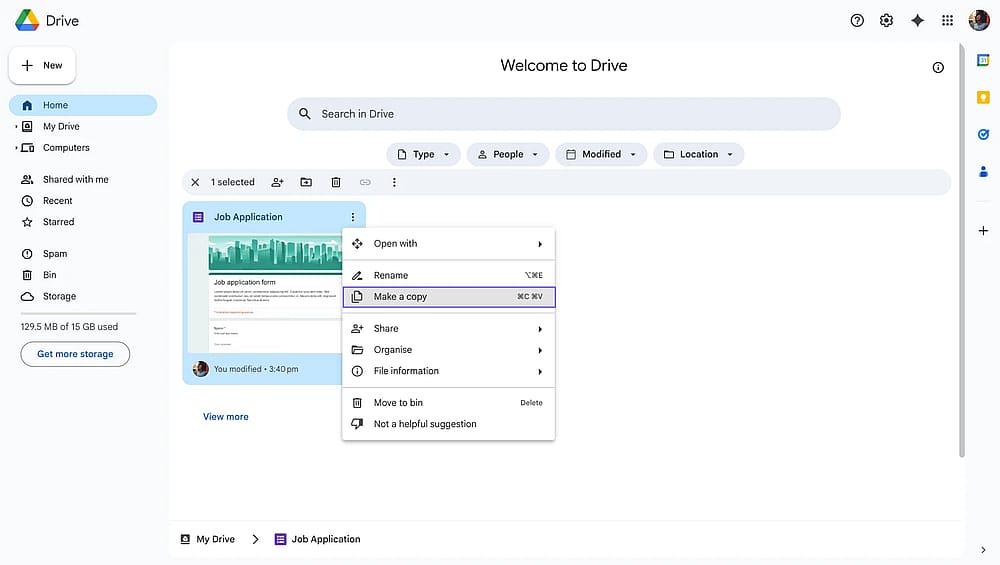
Task: Open the Type filter dropdown
Action: click(x=423, y=154)
